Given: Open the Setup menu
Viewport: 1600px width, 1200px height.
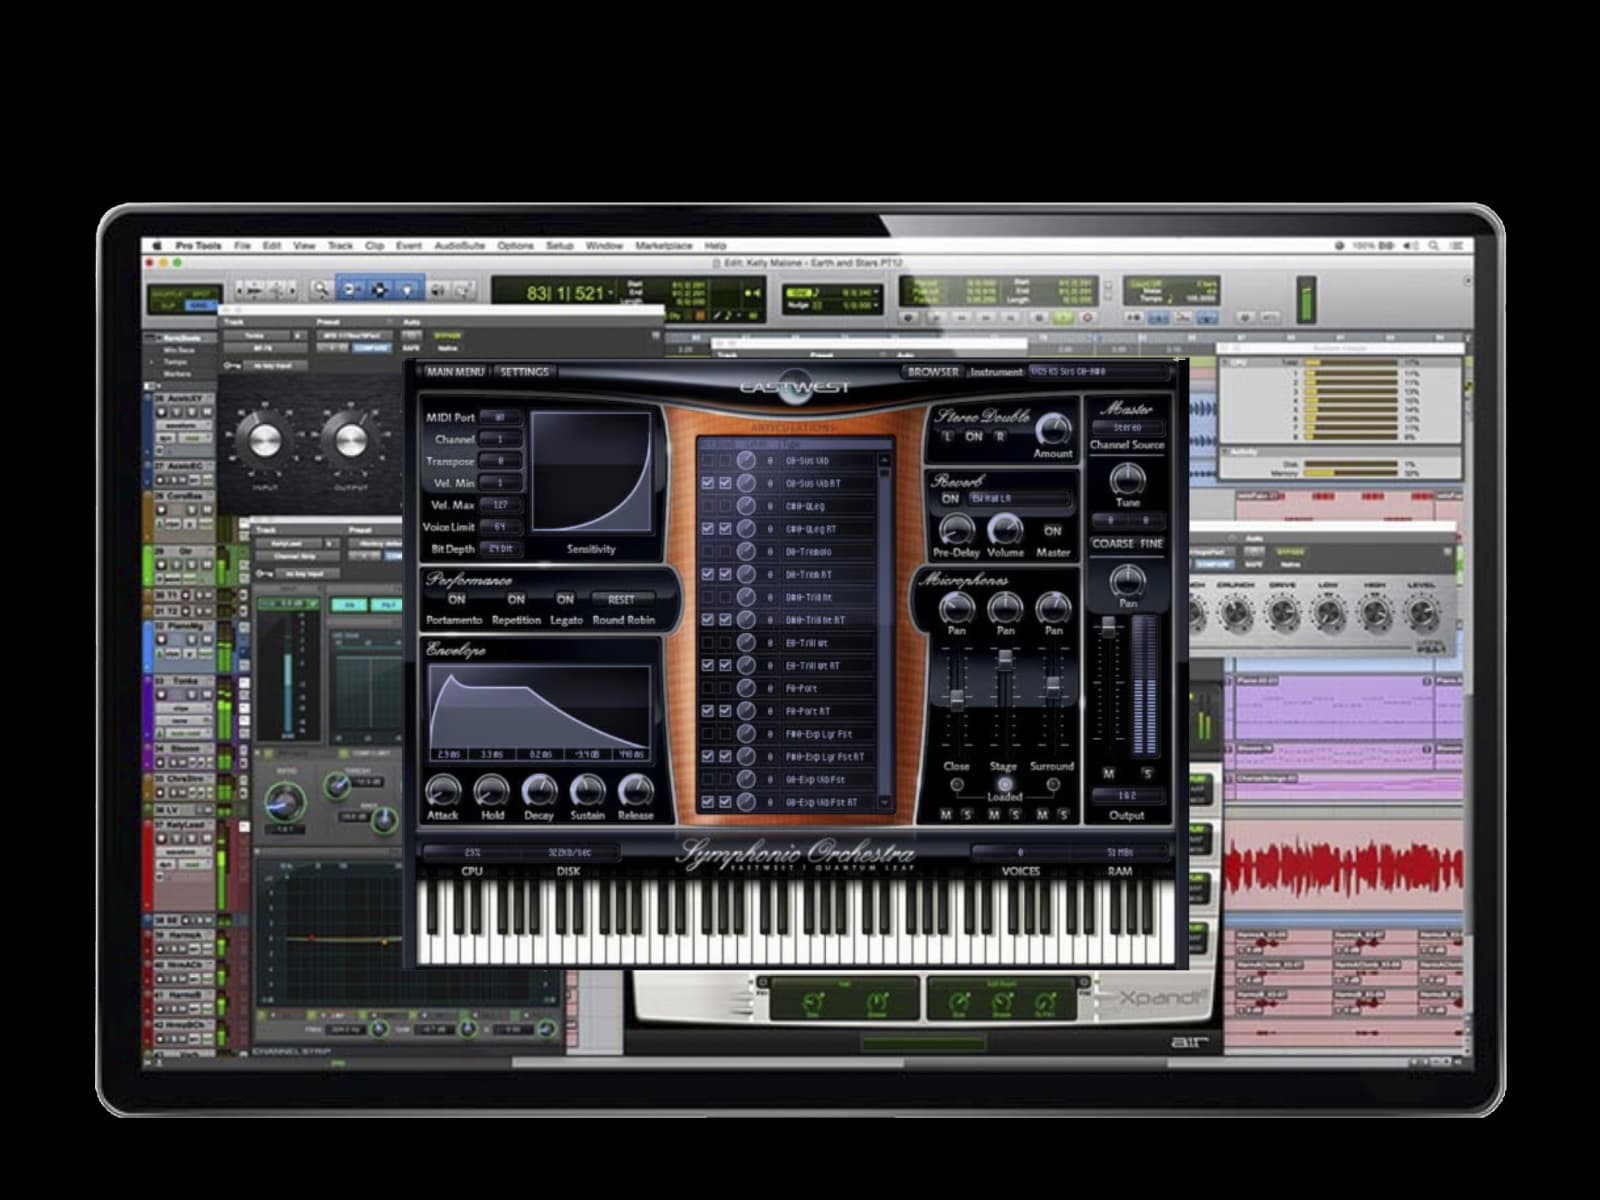Looking at the screenshot, I should click(x=560, y=245).
